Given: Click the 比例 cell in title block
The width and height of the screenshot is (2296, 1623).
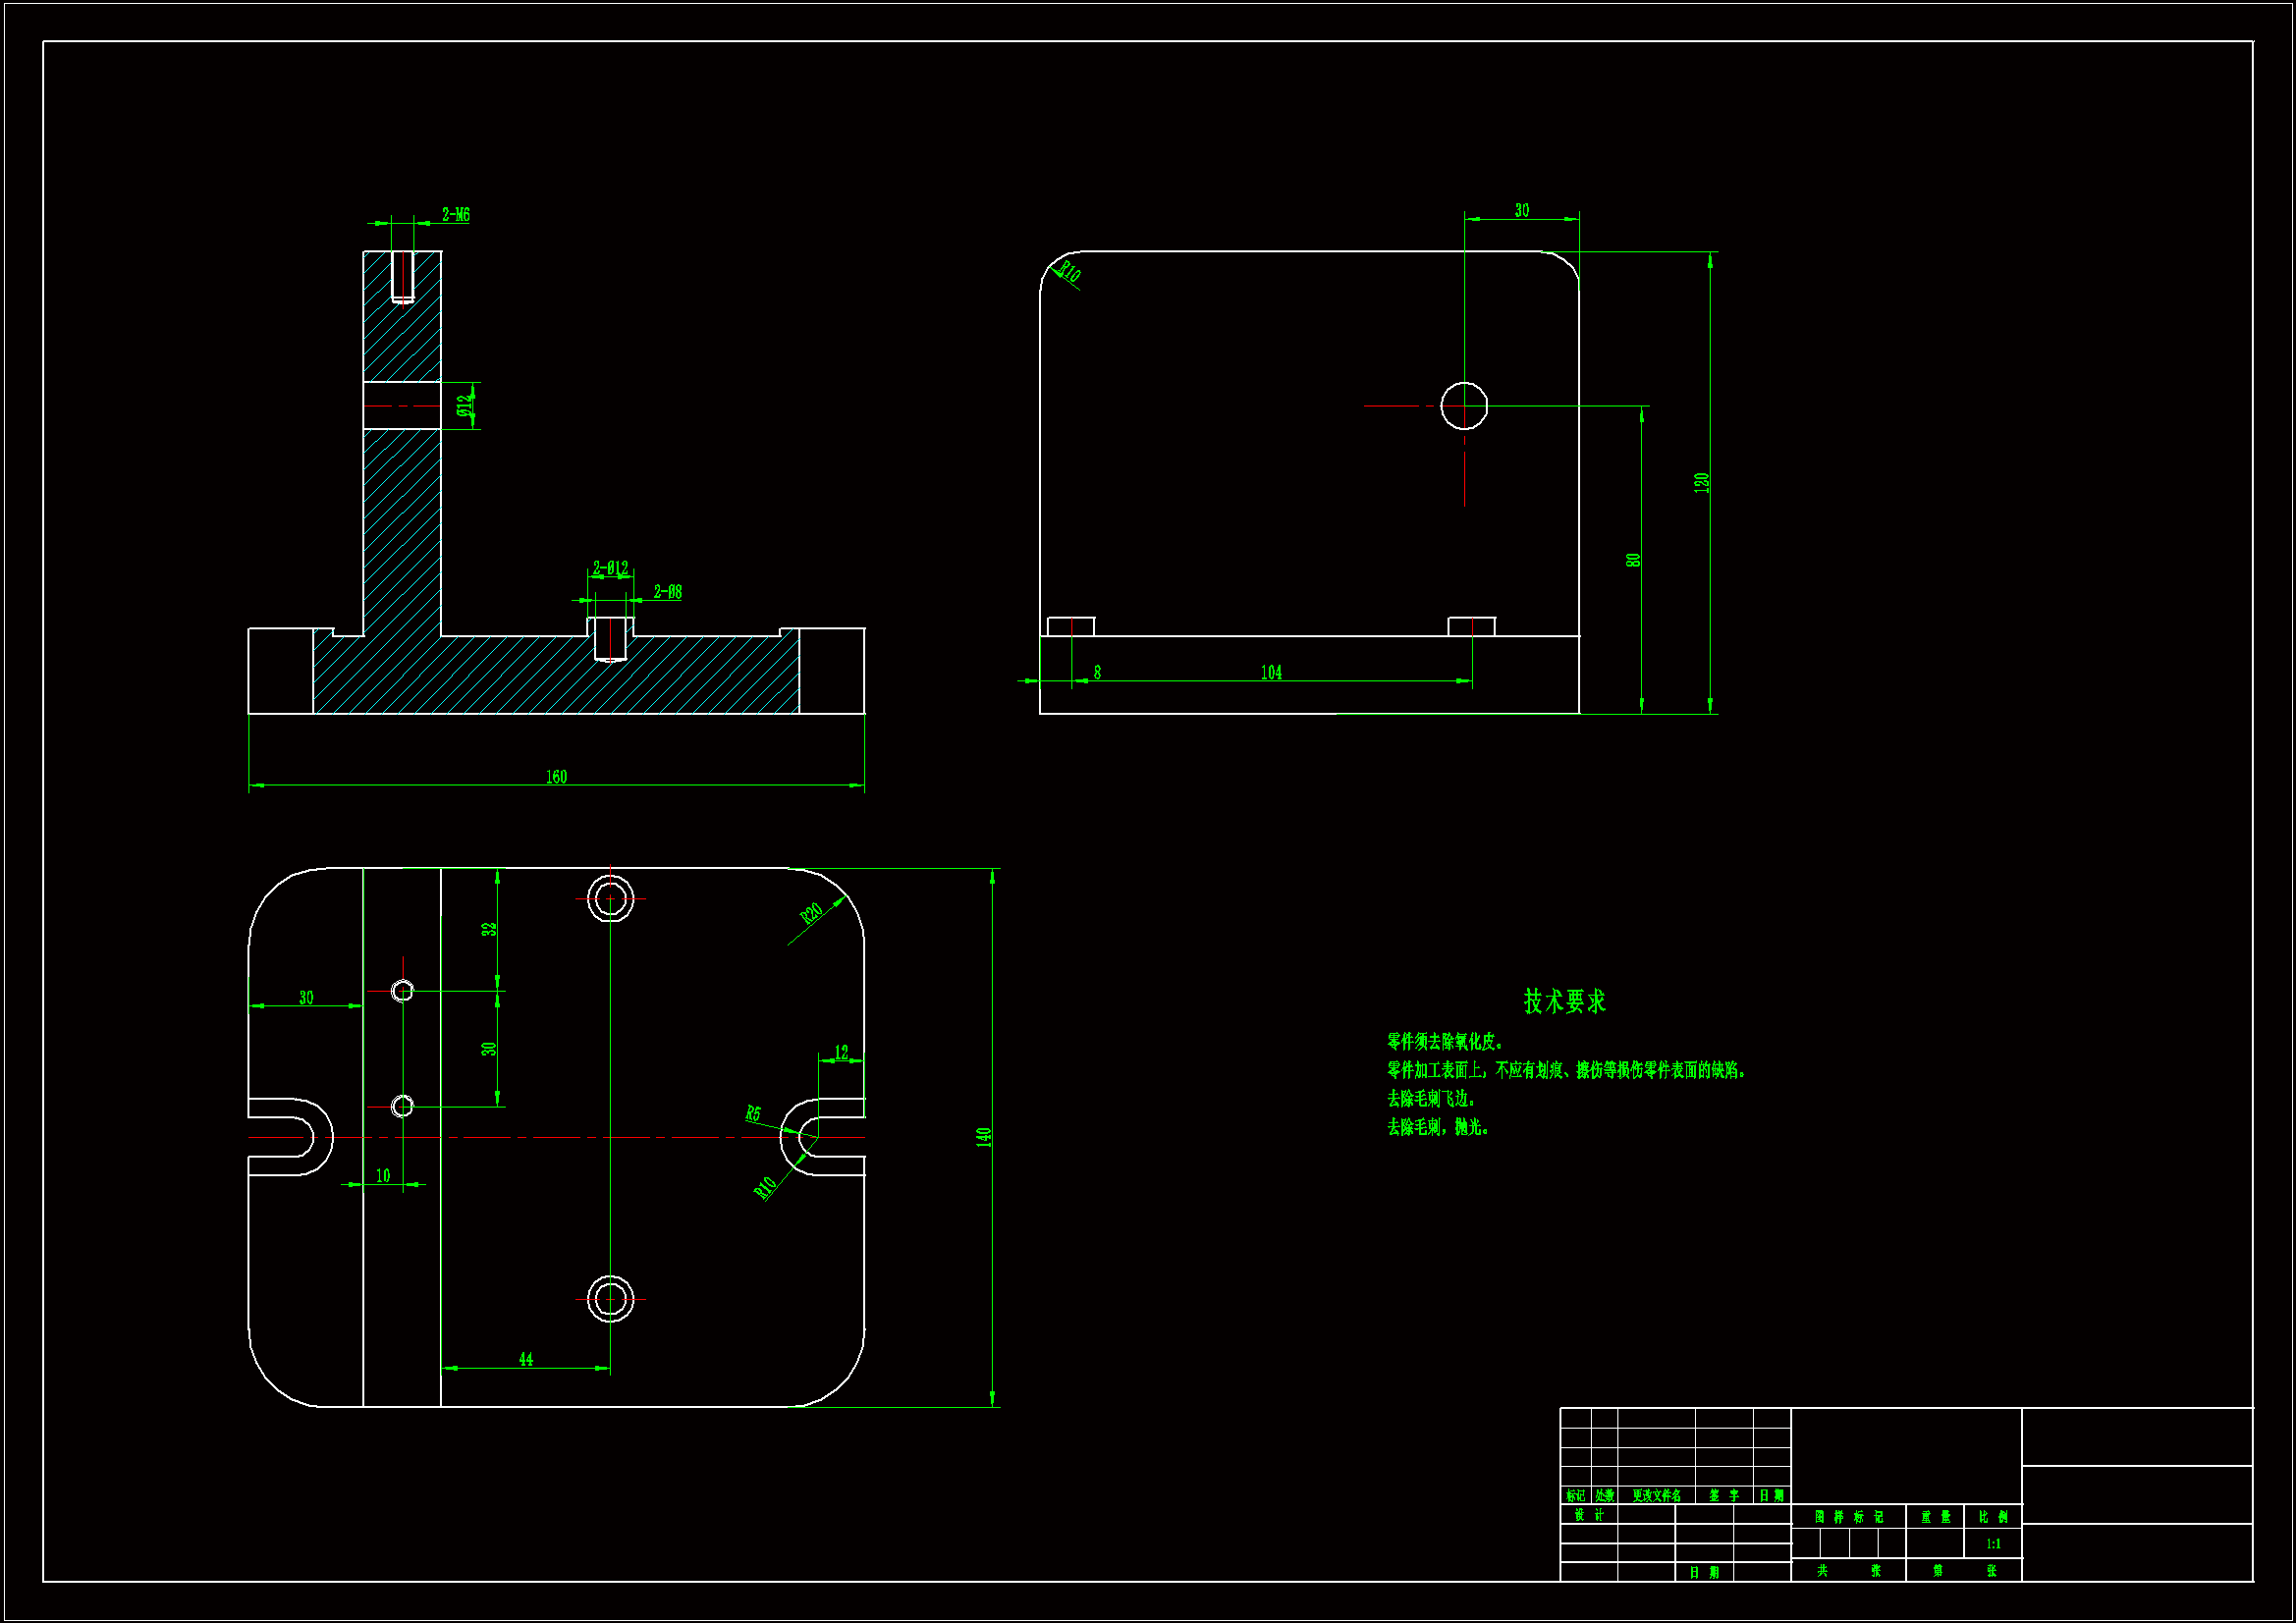Looking at the screenshot, I should pos(1993,1517).
